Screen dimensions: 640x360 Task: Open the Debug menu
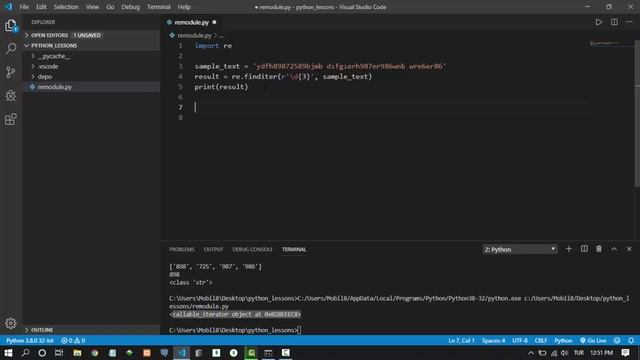(x=131, y=7)
